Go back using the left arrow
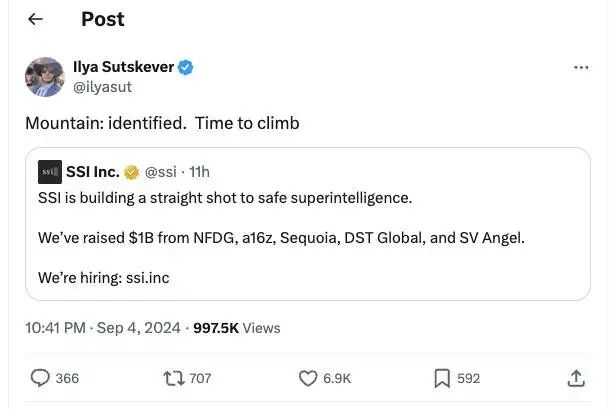611x409 pixels. [x=36, y=19]
